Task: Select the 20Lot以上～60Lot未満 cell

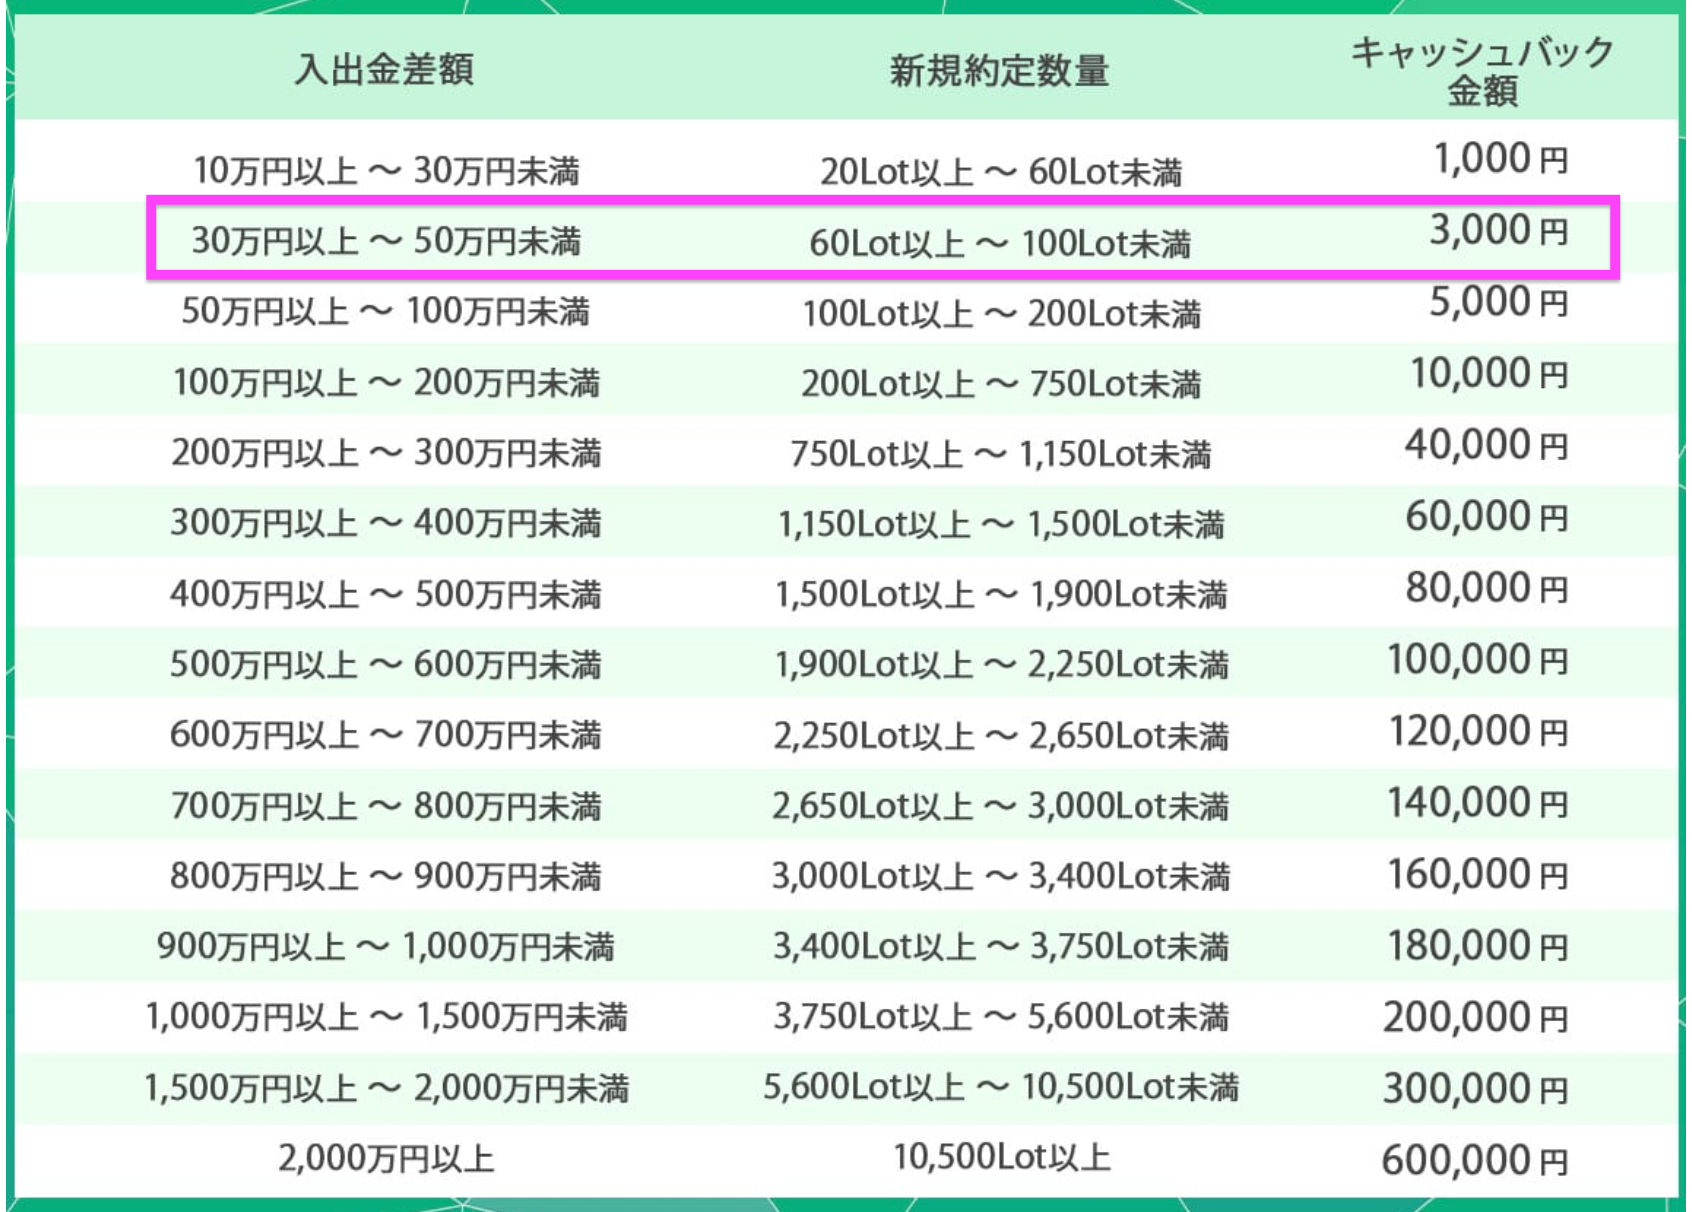Action: (x=1000, y=172)
